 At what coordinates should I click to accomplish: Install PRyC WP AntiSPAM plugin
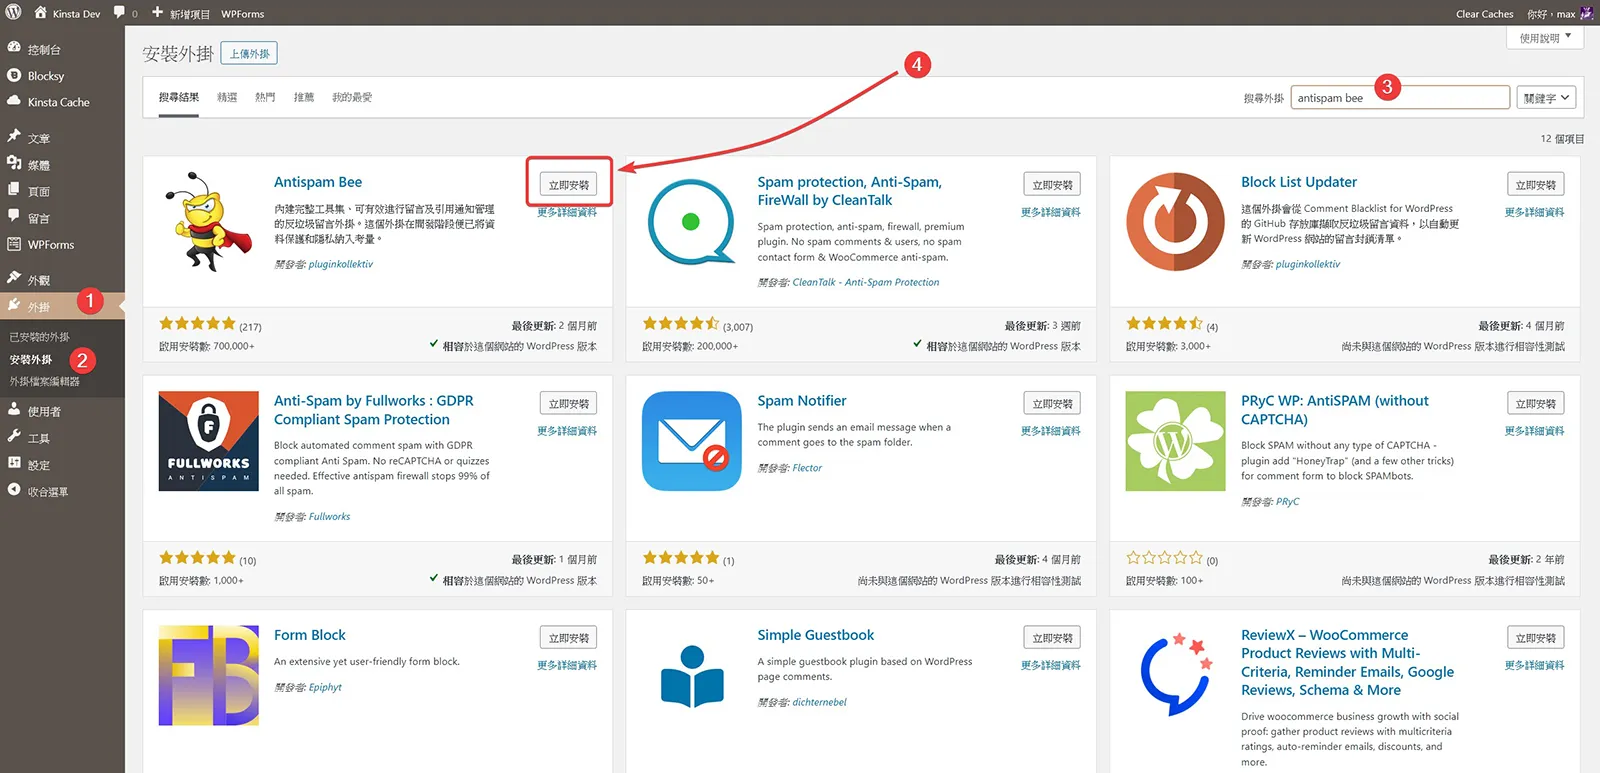[x=1535, y=404]
